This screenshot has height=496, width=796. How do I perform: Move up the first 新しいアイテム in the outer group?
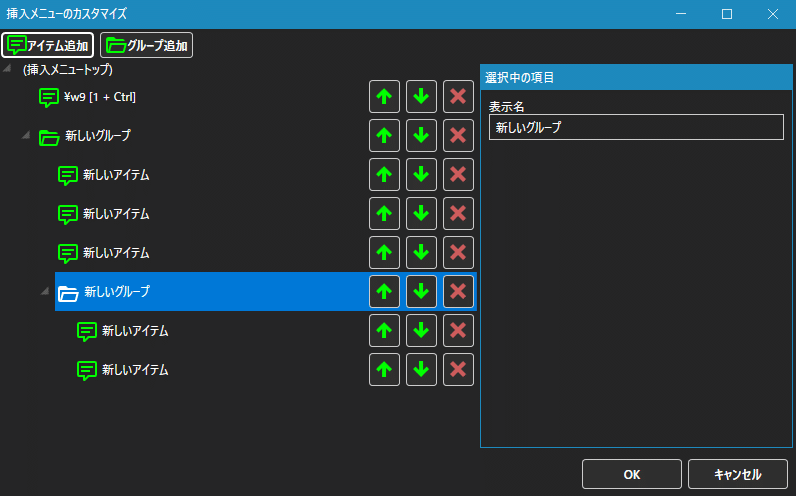(x=384, y=175)
